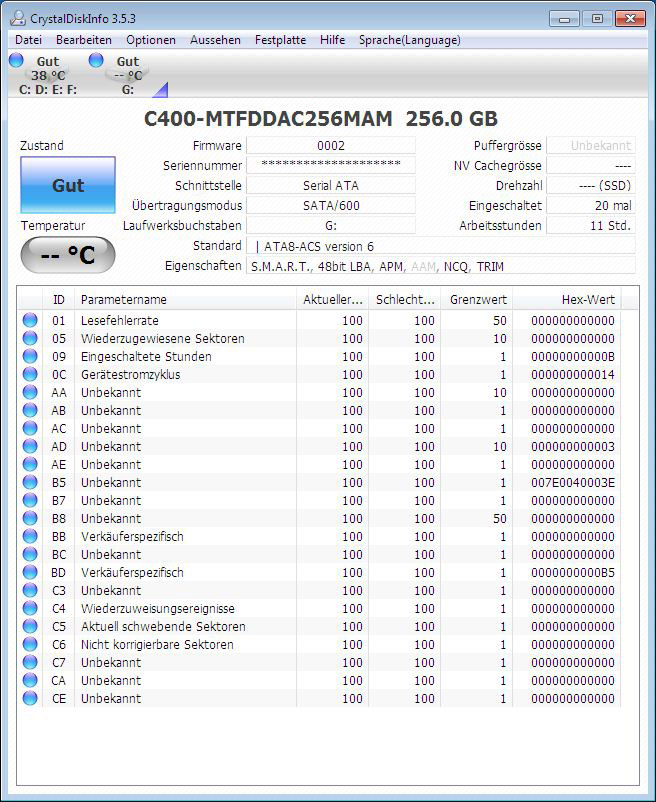Click the Arbeitsstunden value 11 Std.
Image resolution: width=656 pixels, height=802 pixels.
point(591,225)
